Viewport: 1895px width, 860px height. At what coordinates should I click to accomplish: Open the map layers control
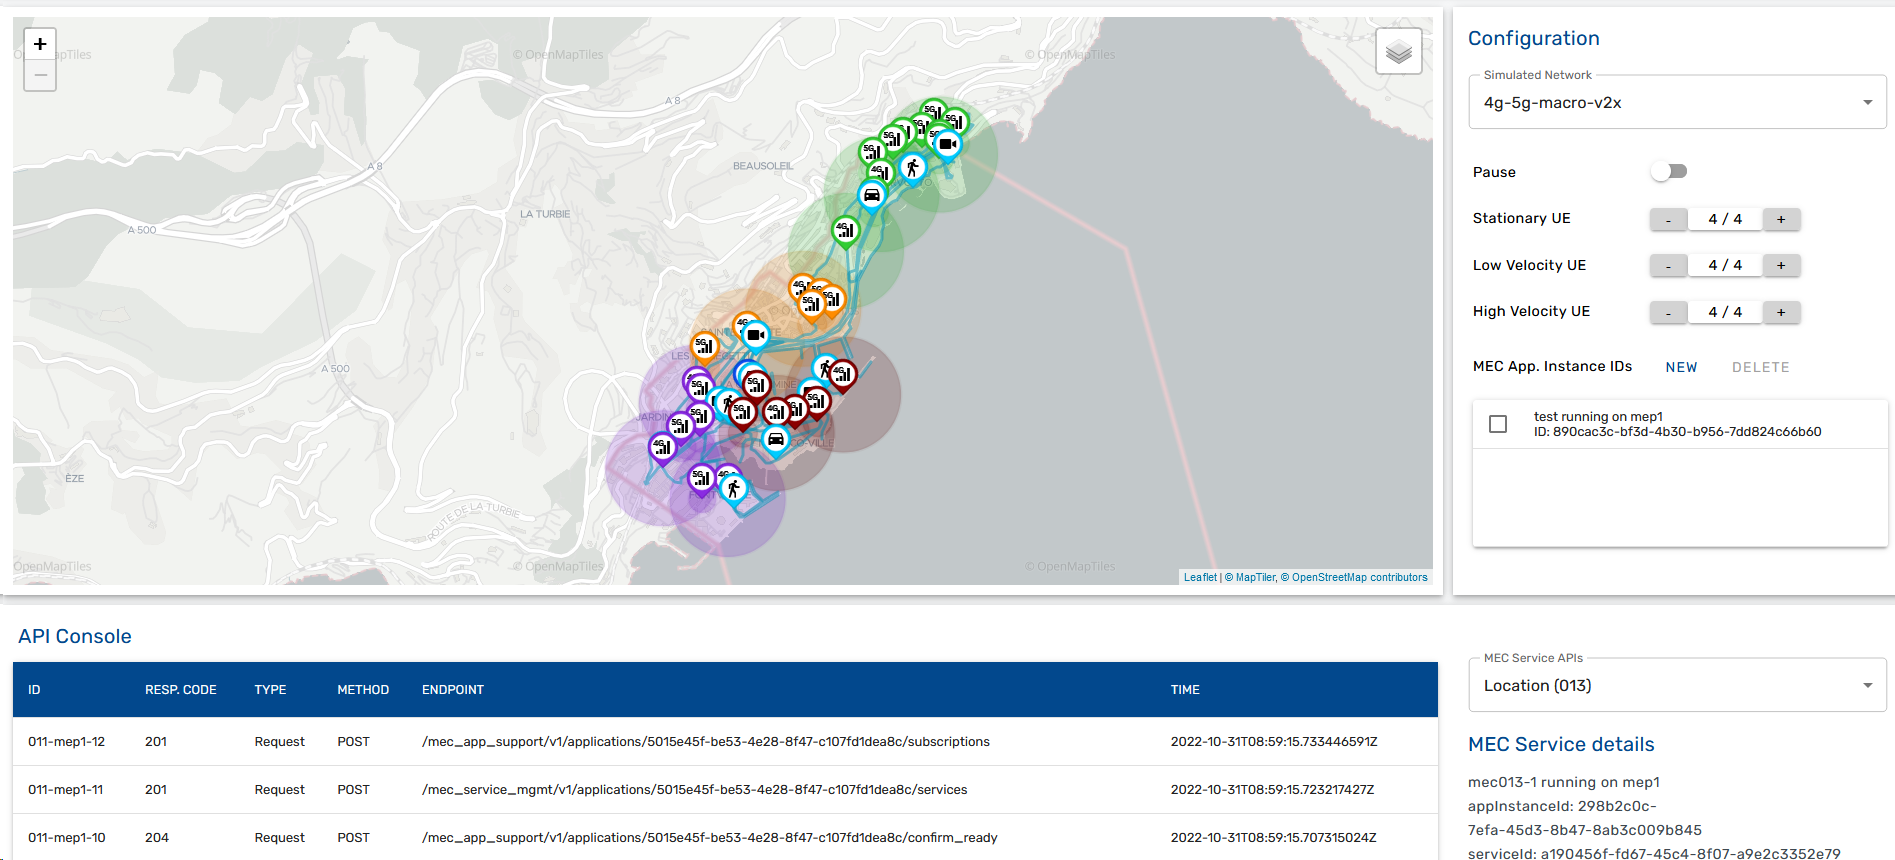click(x=1398, y=51)
